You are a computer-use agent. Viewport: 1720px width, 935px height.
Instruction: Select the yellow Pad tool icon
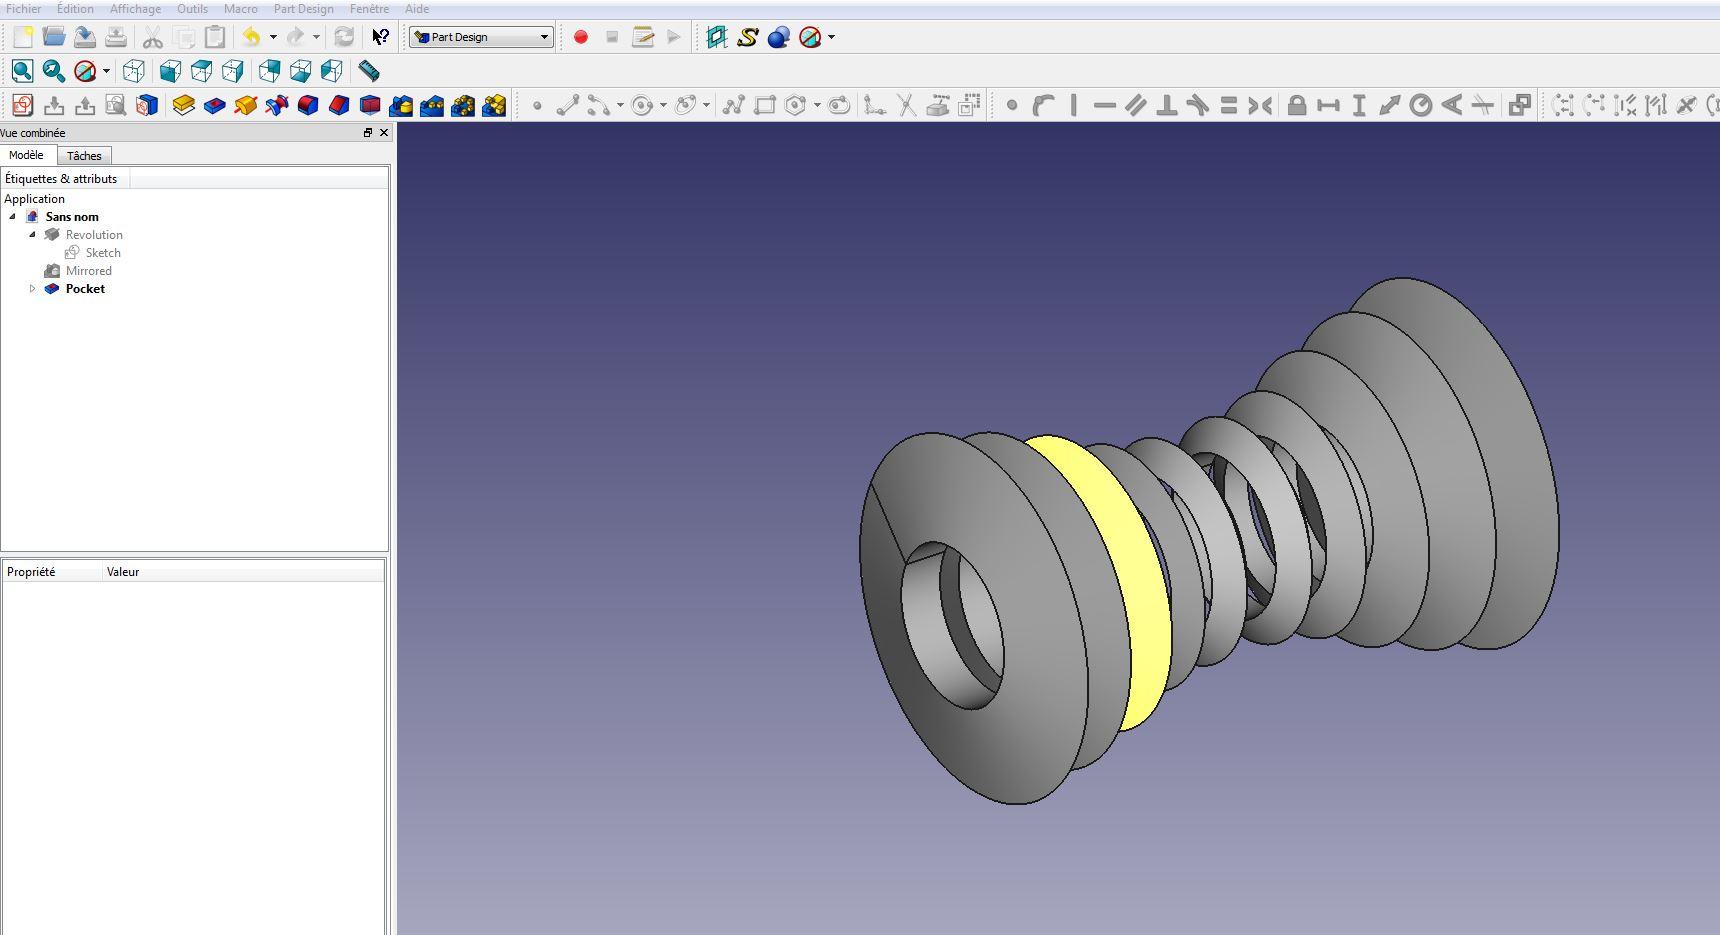tap(183, 105)
